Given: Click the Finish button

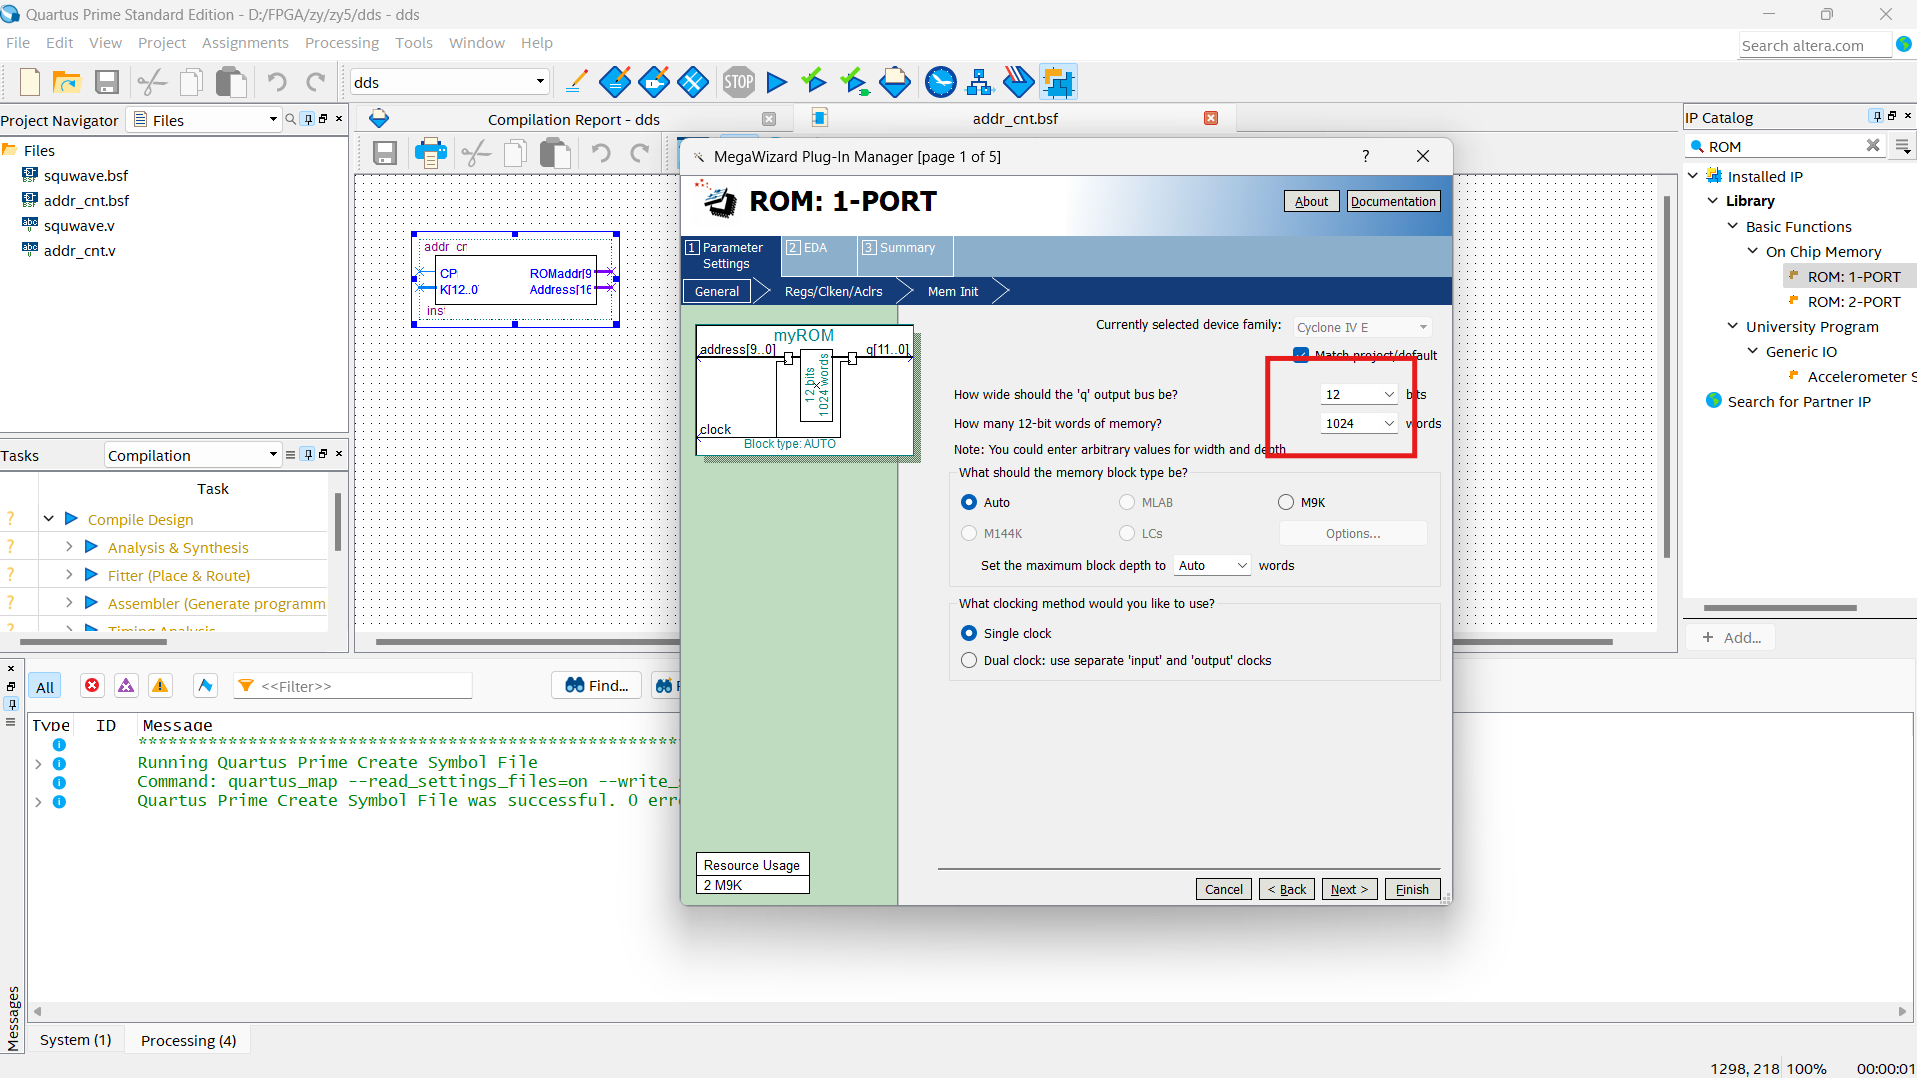Looking at the screenshot, I should 1412,889.
